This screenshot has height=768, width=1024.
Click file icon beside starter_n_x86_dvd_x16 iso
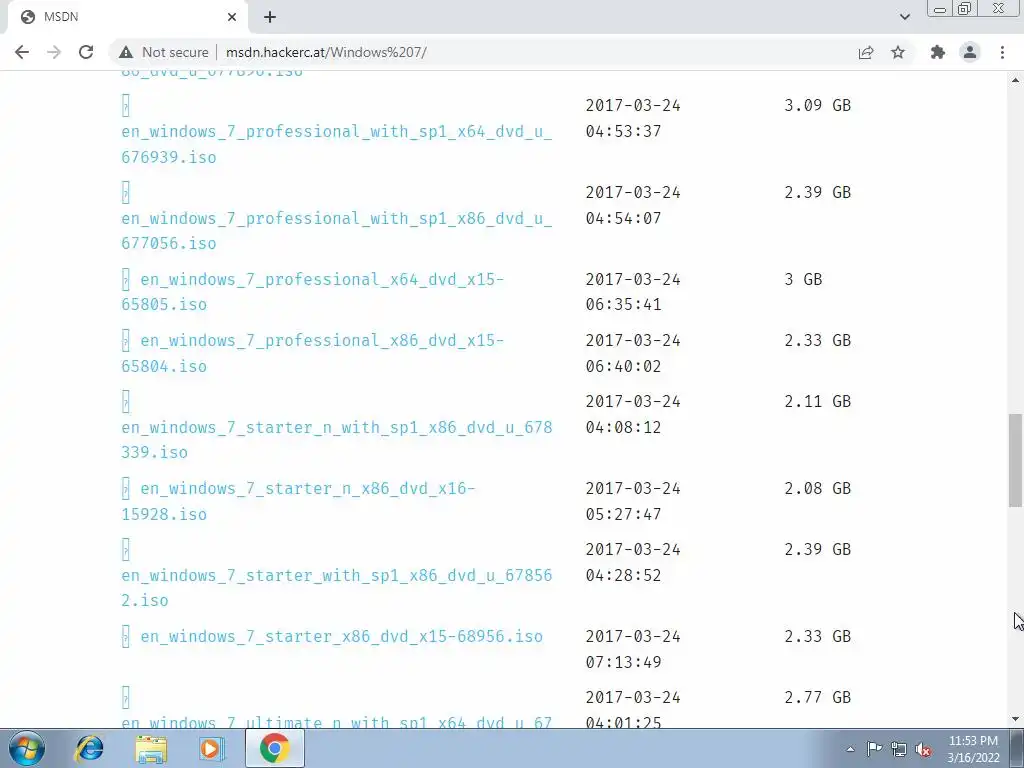[125, 488]
